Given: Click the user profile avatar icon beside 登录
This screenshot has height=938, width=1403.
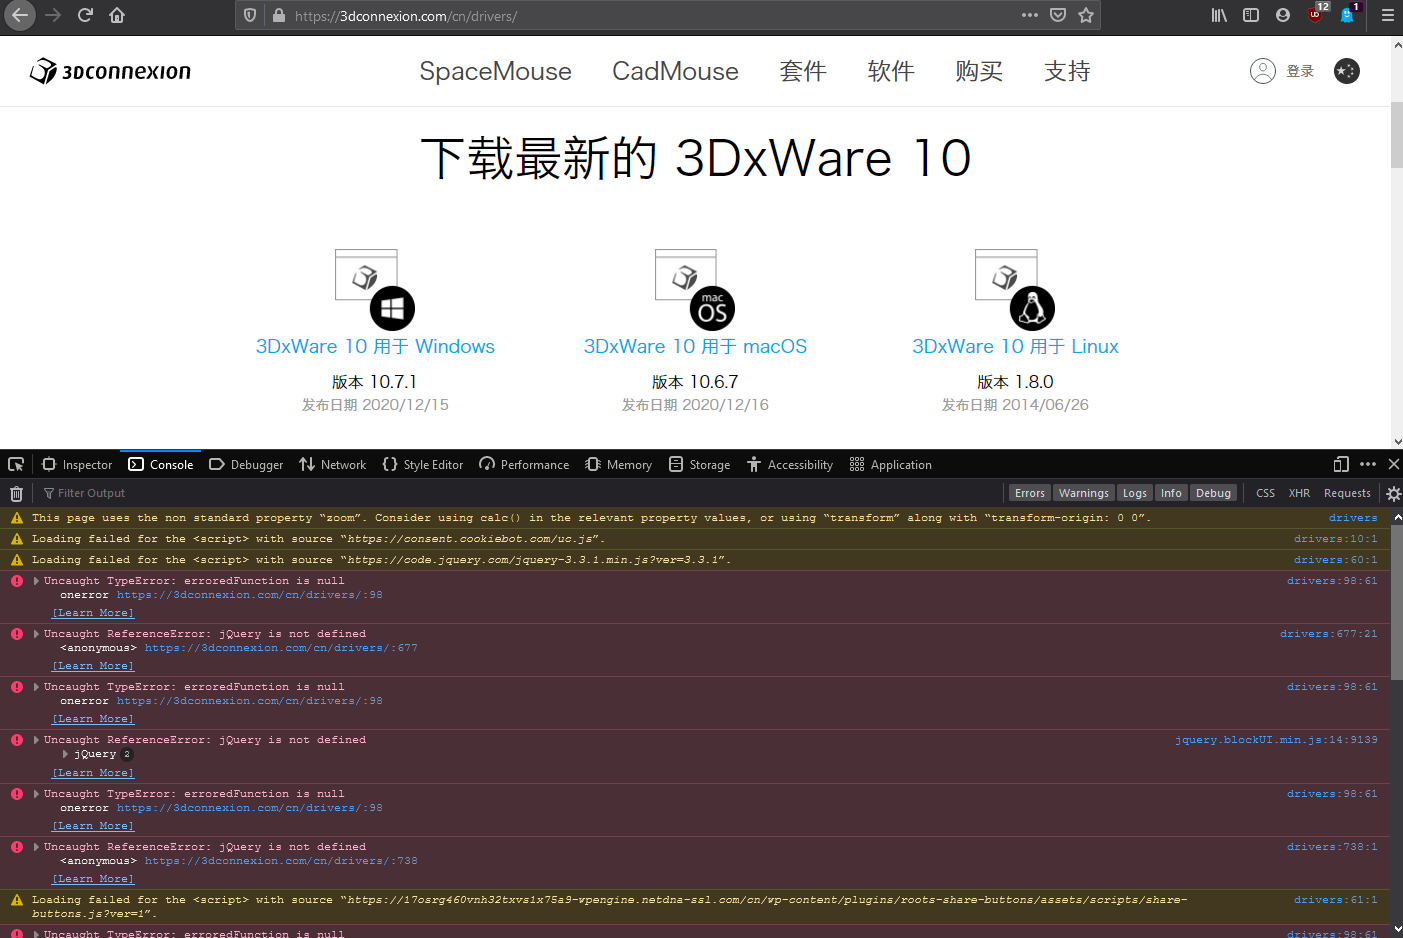Looking at the screenshot, I should 1263,71.
